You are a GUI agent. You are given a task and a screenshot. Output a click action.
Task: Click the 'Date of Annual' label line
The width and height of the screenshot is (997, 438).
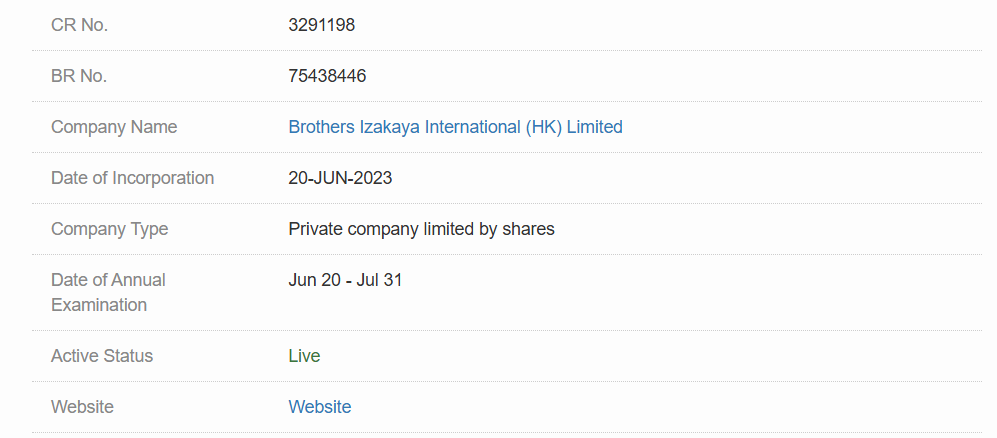108,280
